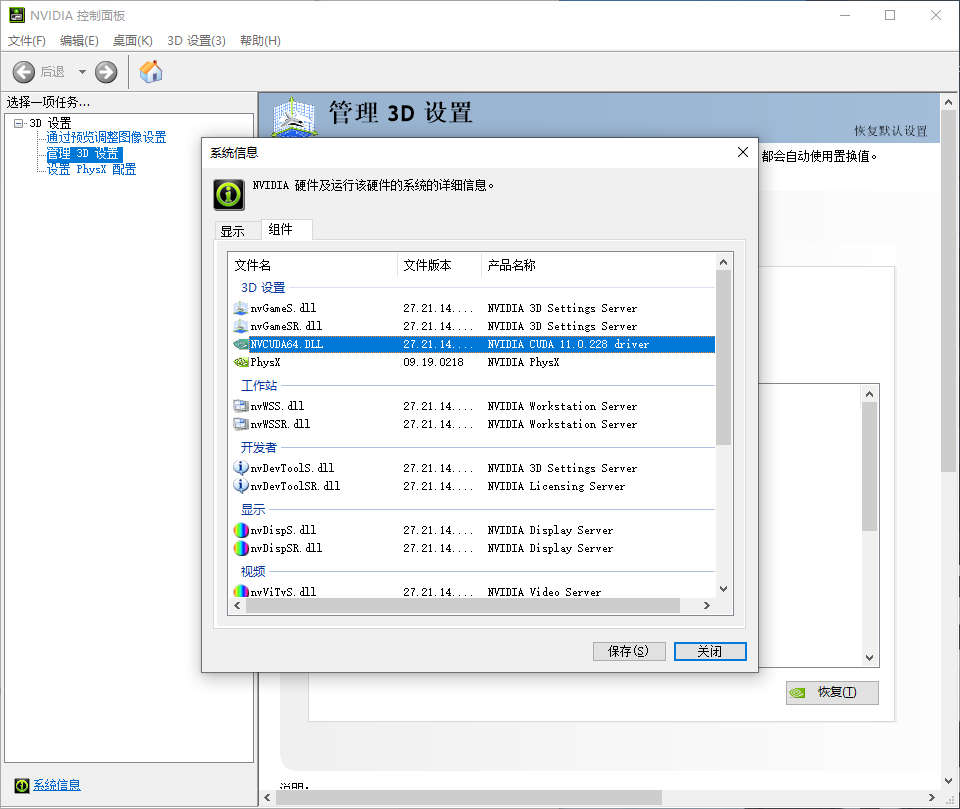
Task: Click the main panel horizontal scroll right arrow
Action: [x=931, y=797]
